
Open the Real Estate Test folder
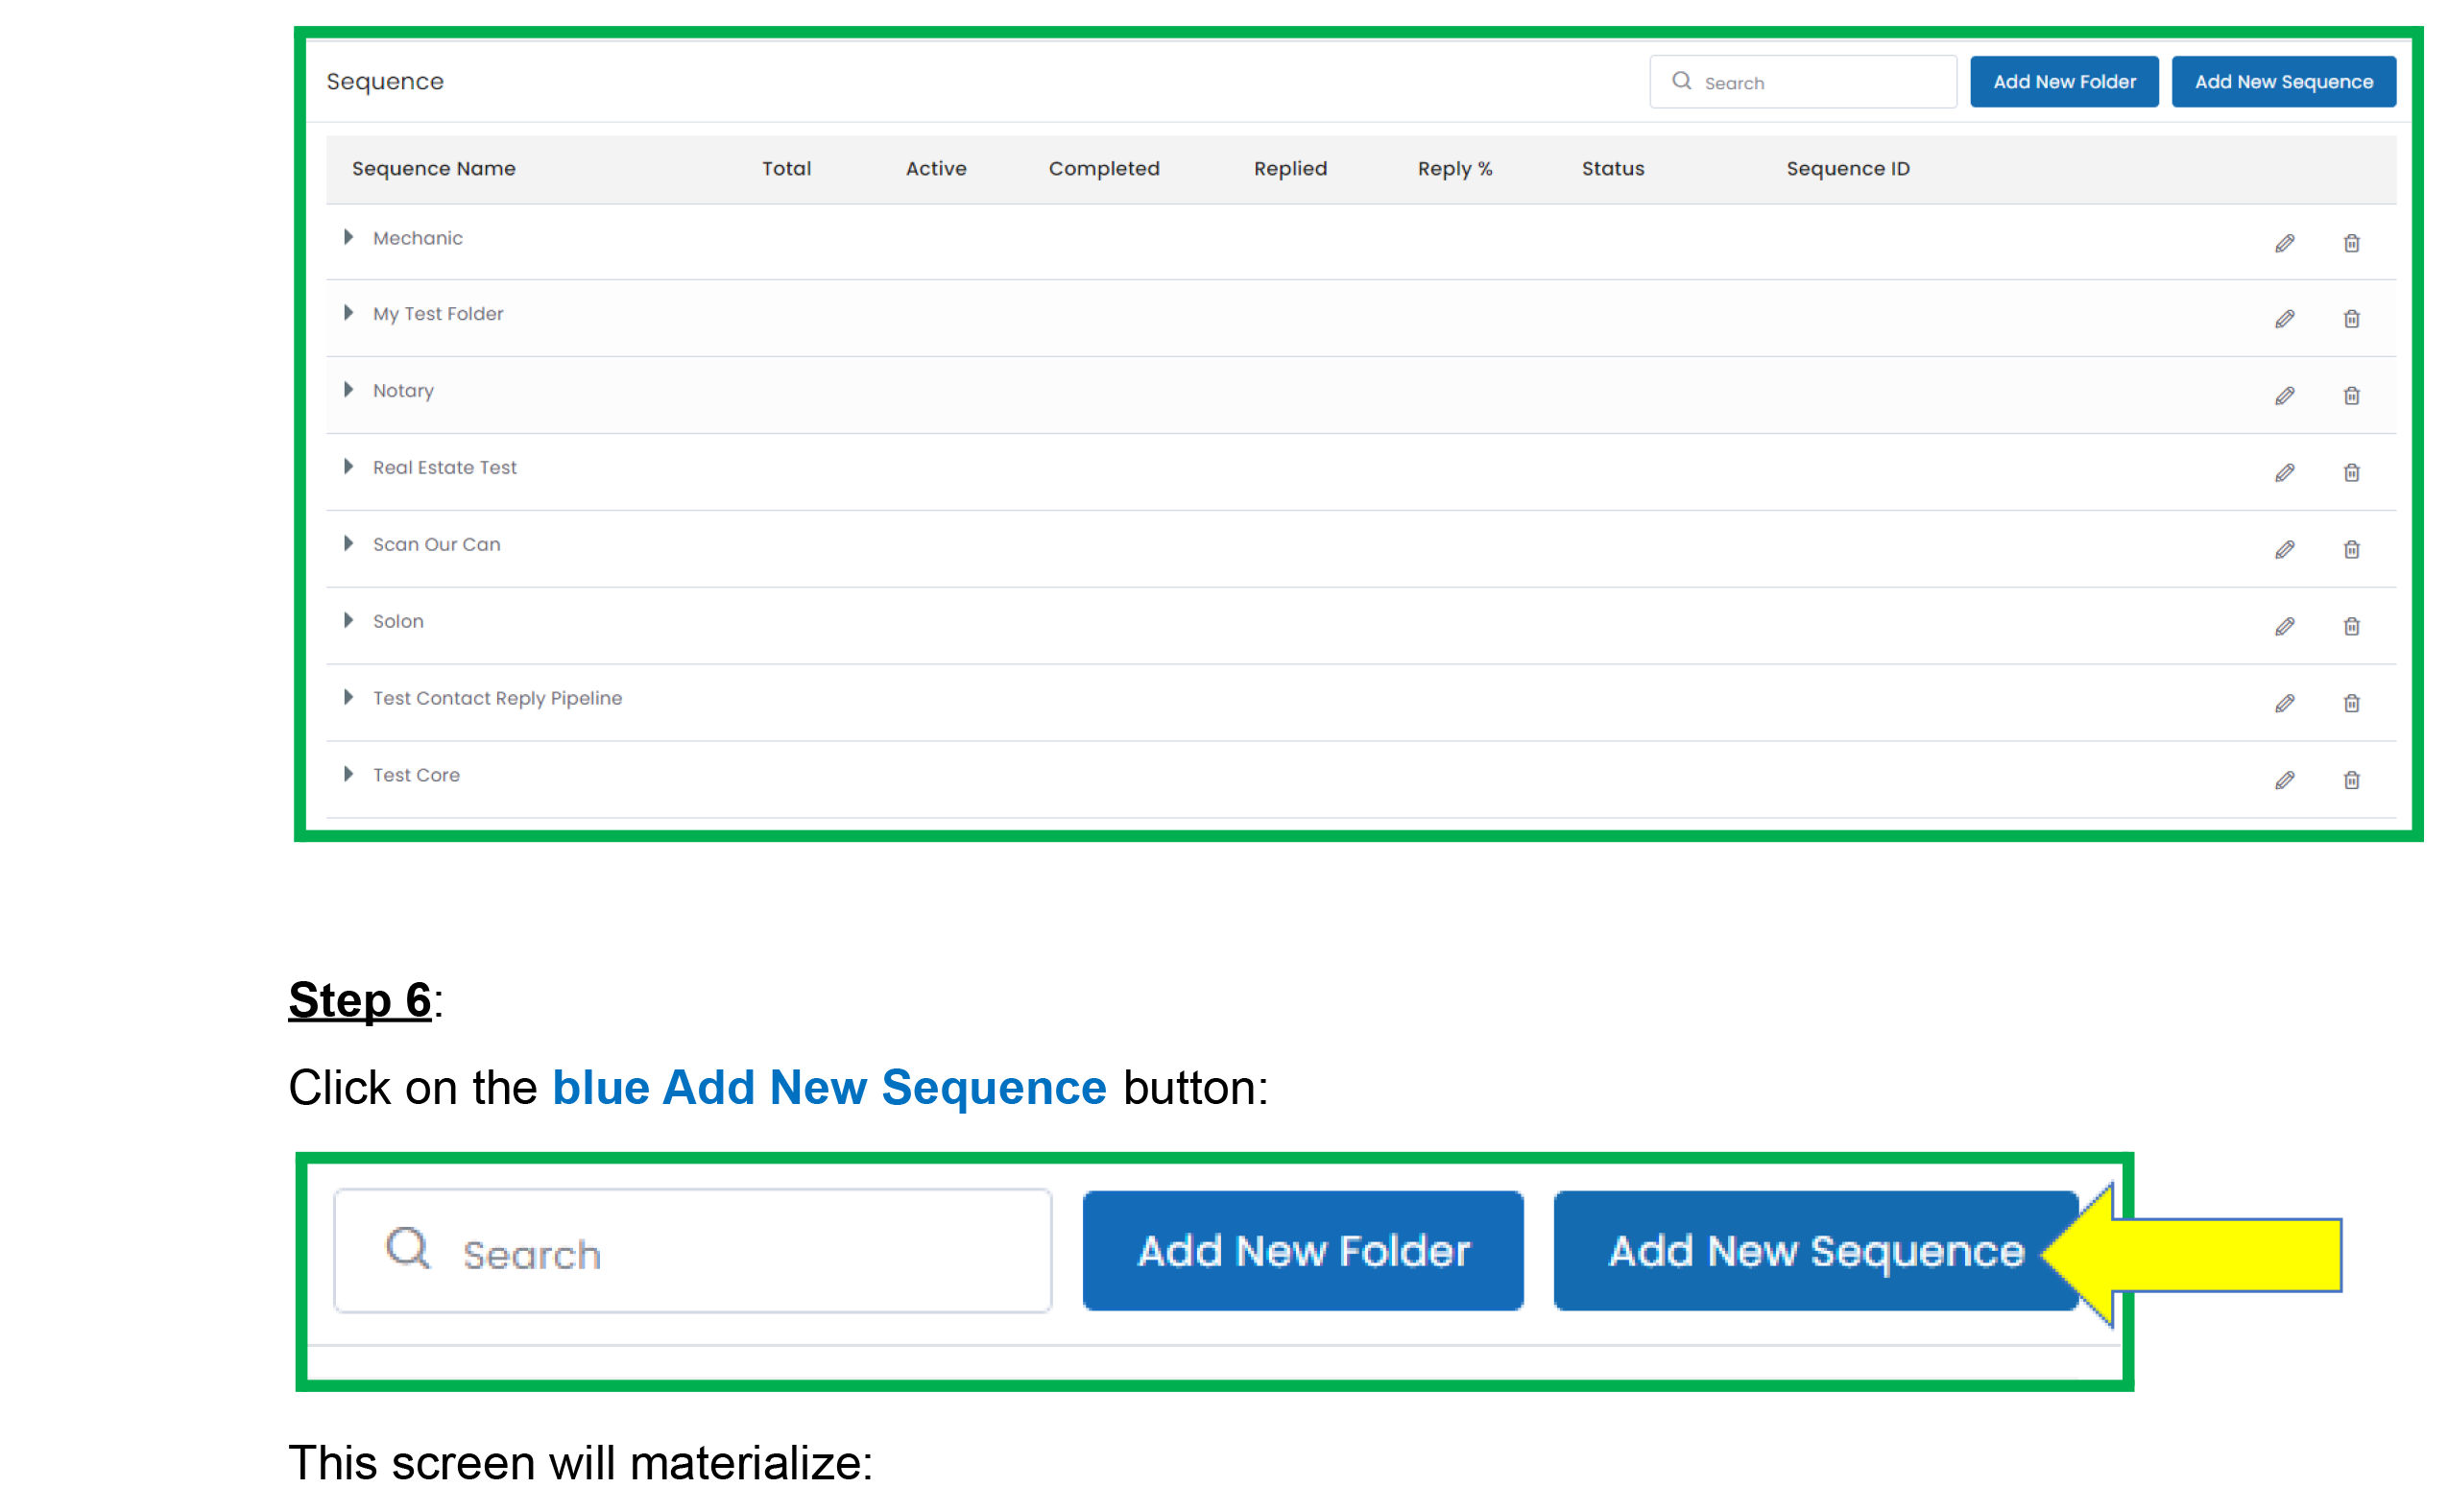point(348,467)
